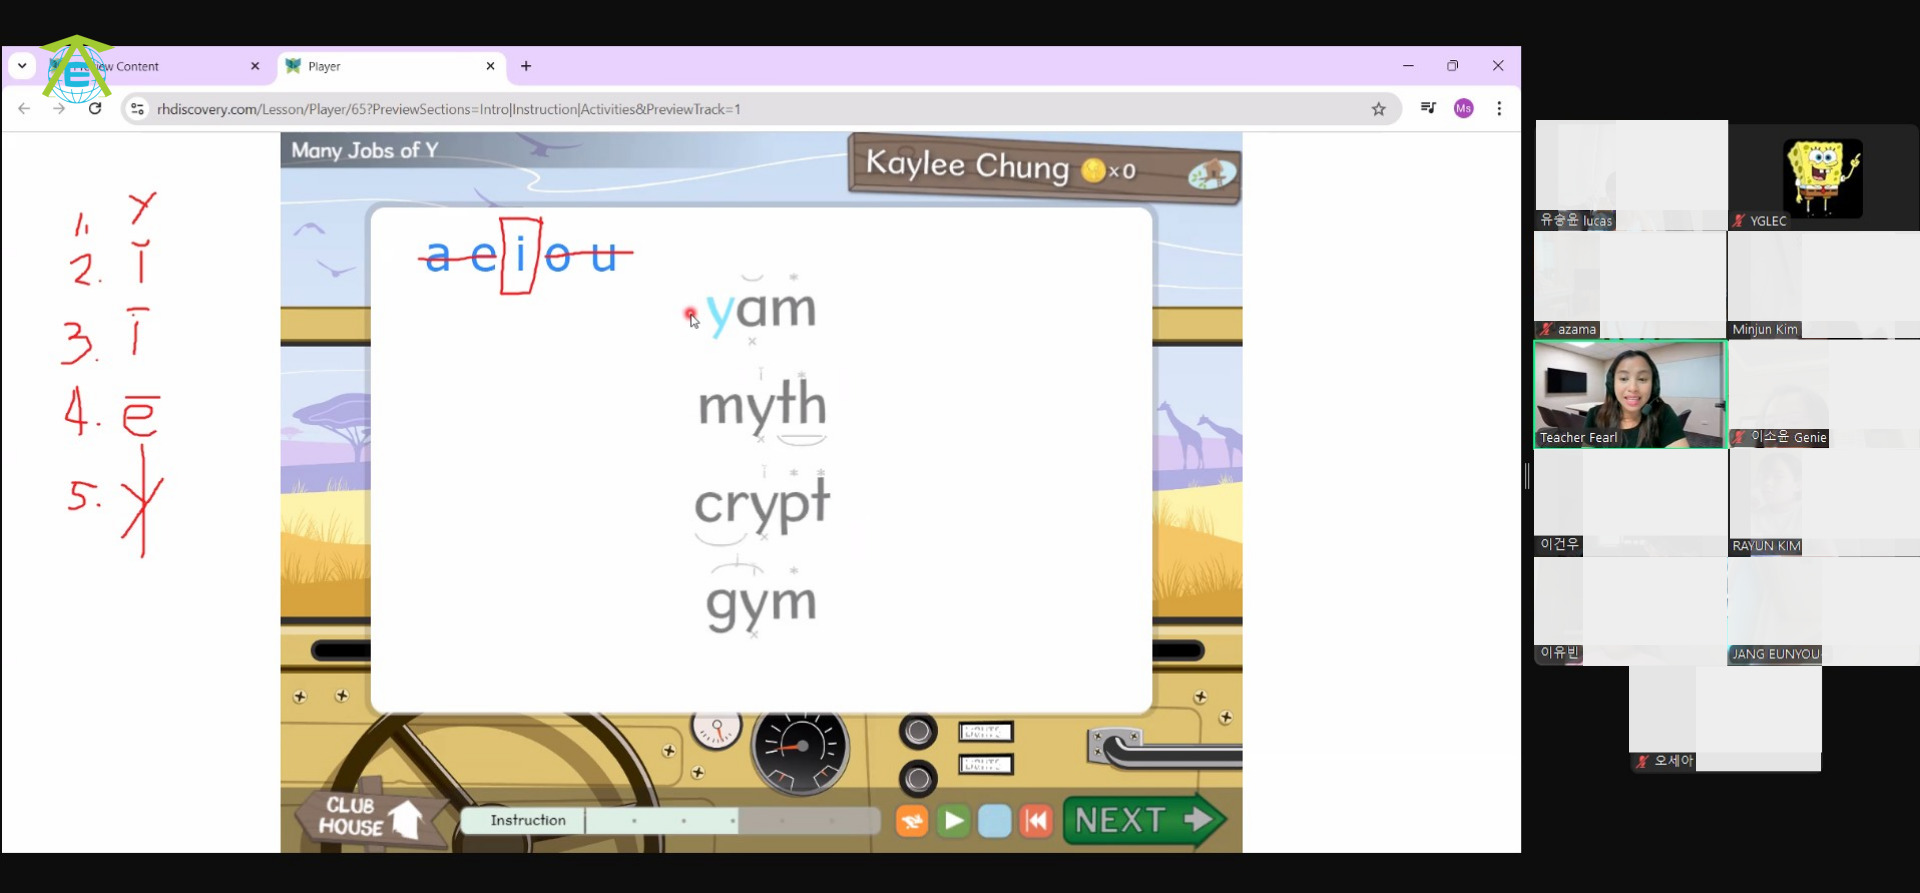Open the Ms profile avatar menu
Image resolution: width=1920 pixels, height=893 pixels.
pyautogui.click(x=1464, y=108)
